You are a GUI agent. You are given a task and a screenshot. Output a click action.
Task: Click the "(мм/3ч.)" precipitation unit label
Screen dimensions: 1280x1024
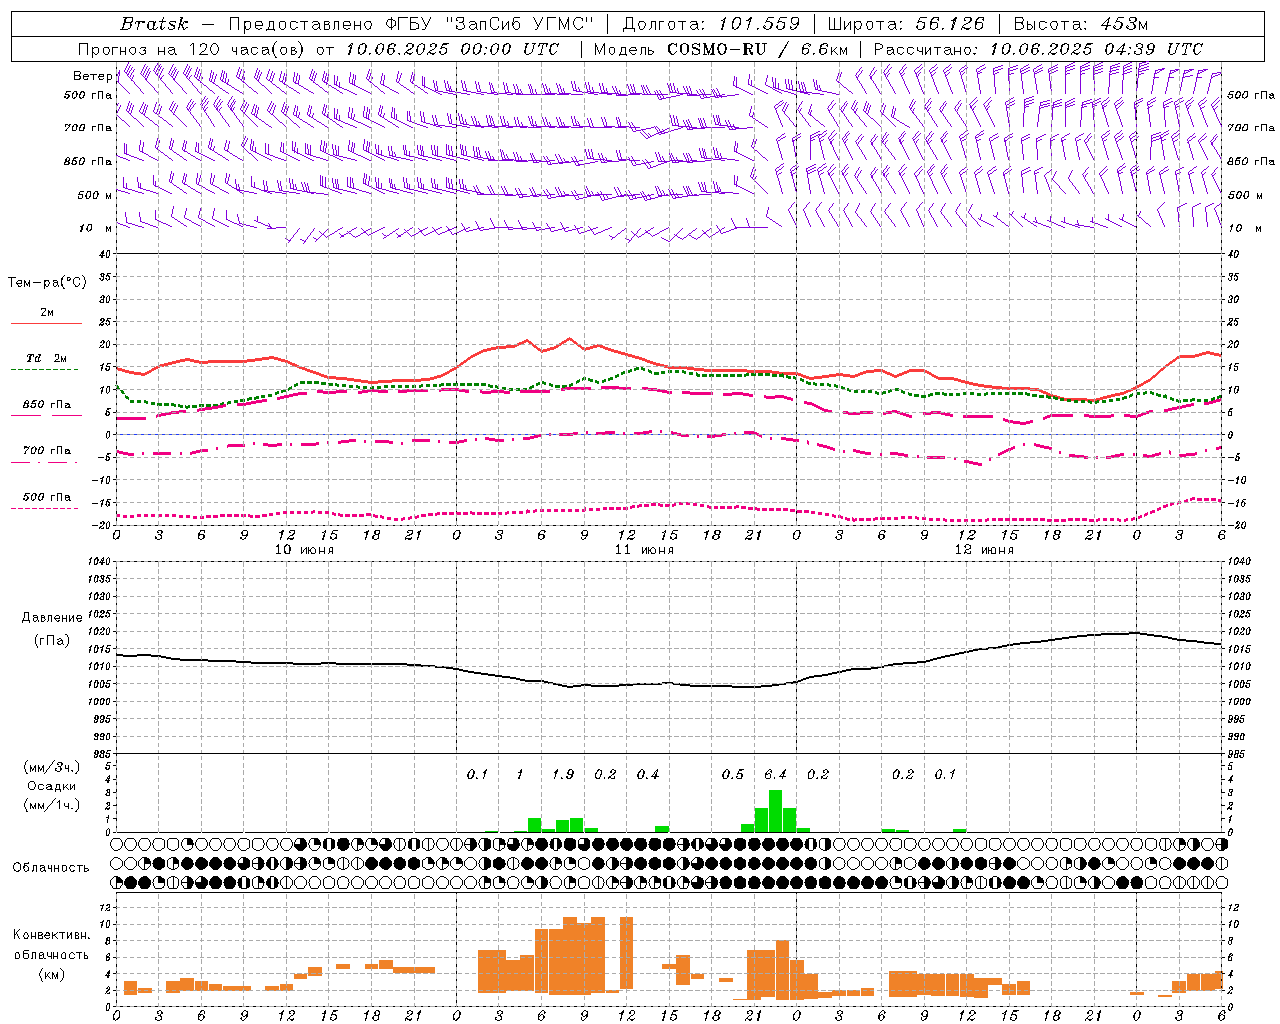[x=51, y=767]
